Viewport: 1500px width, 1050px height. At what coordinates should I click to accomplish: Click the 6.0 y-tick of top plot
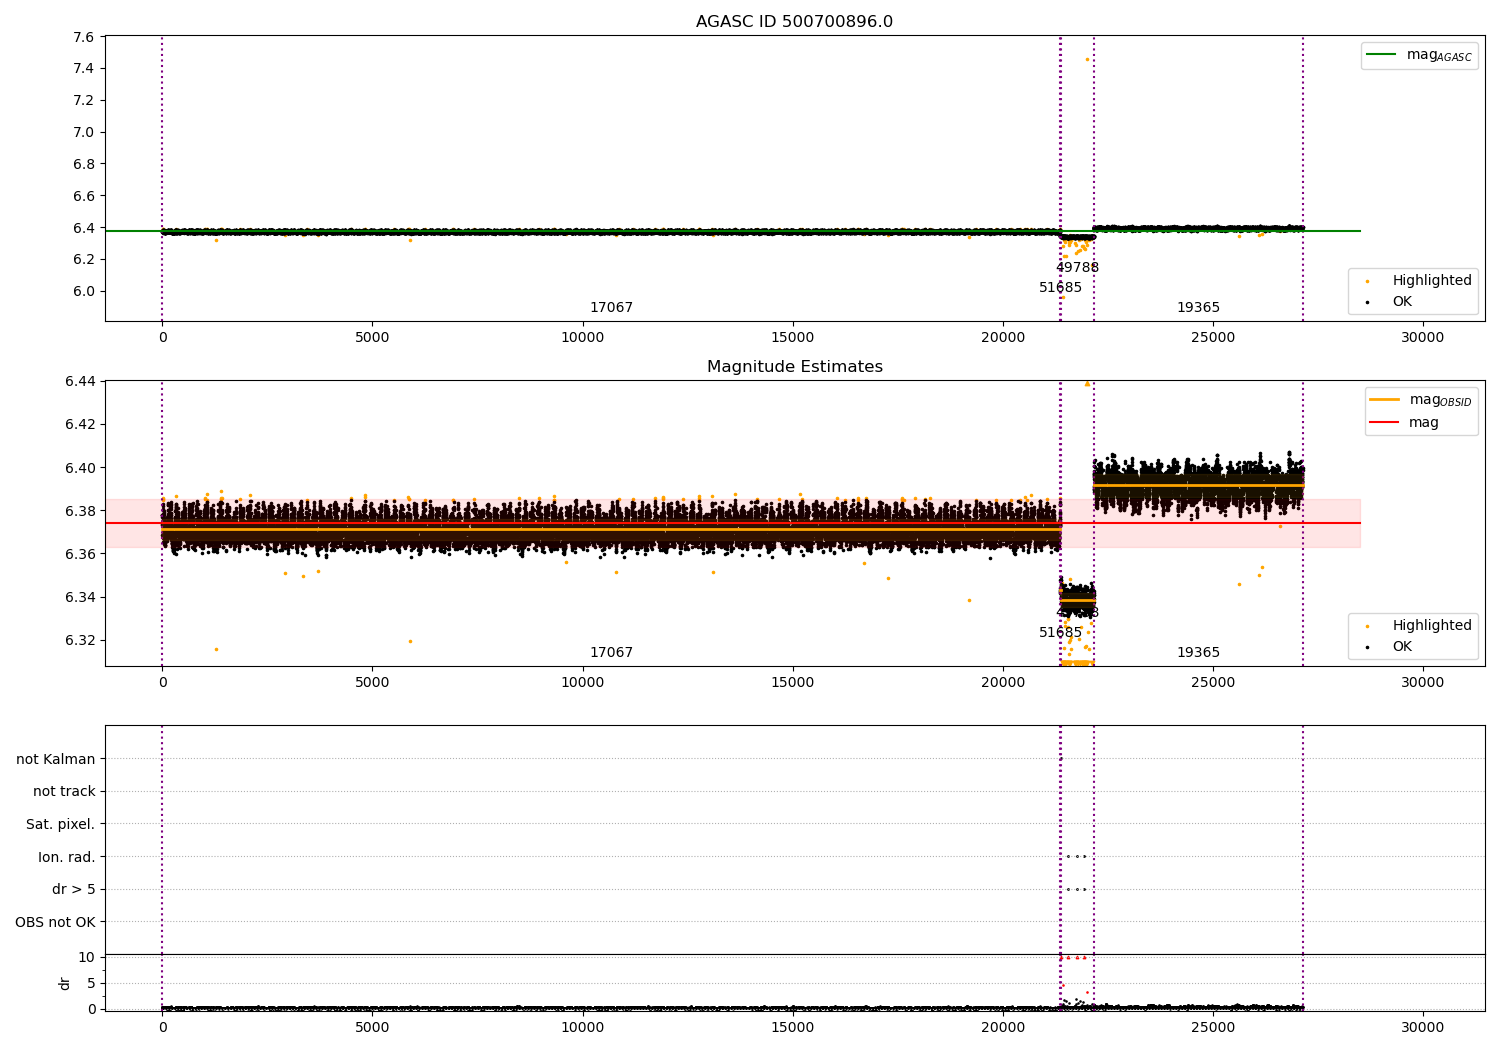point(84,292)
